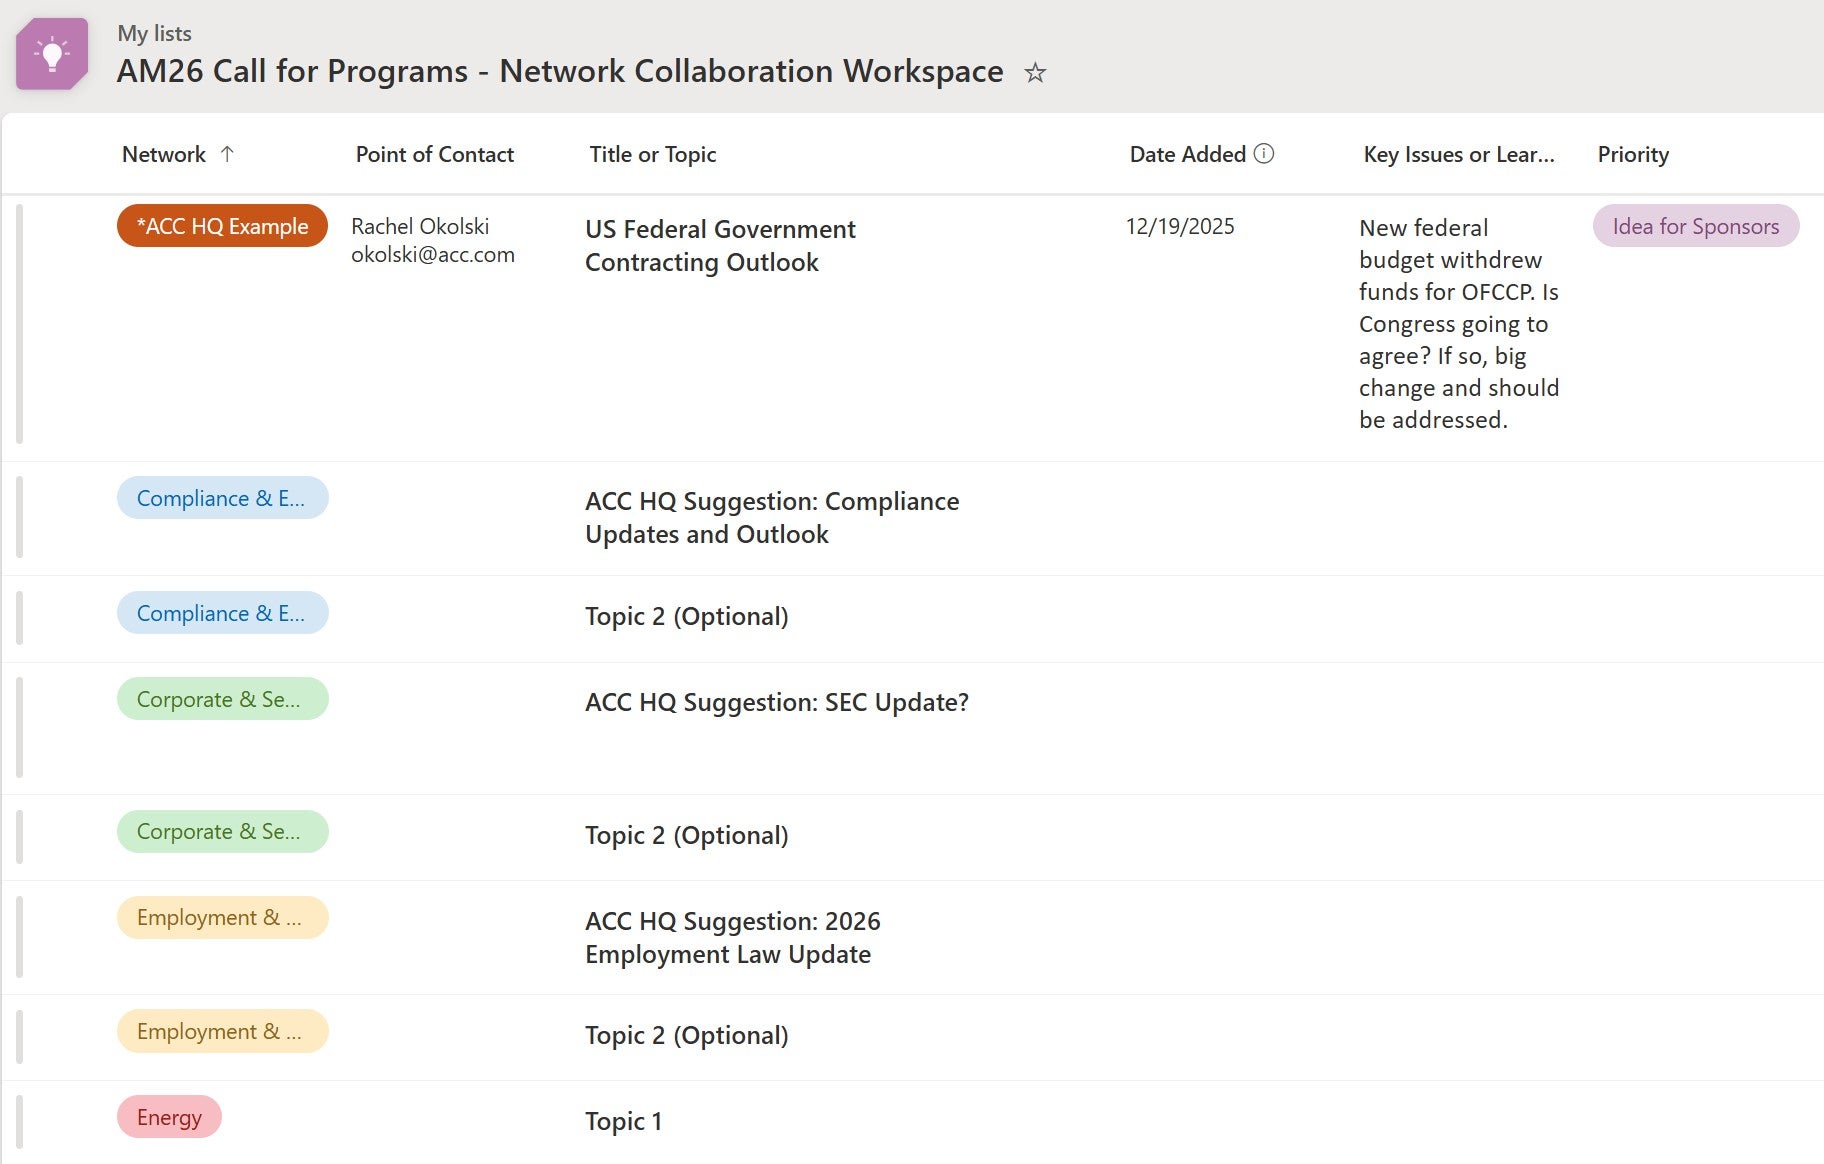Open the Title or Topic column menu
The width and height of the screenshot is (1824, 1164).
click(652, 154)
